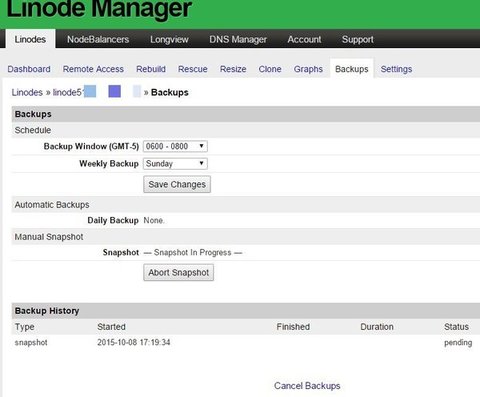480x397 pixels.
Task: Click the Linodes breadcrumb link
Action: coord(27,92)
